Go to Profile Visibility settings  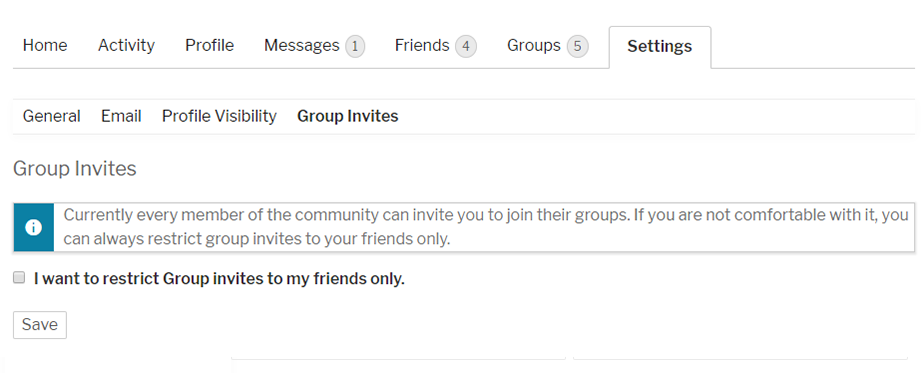coord(219,116)
